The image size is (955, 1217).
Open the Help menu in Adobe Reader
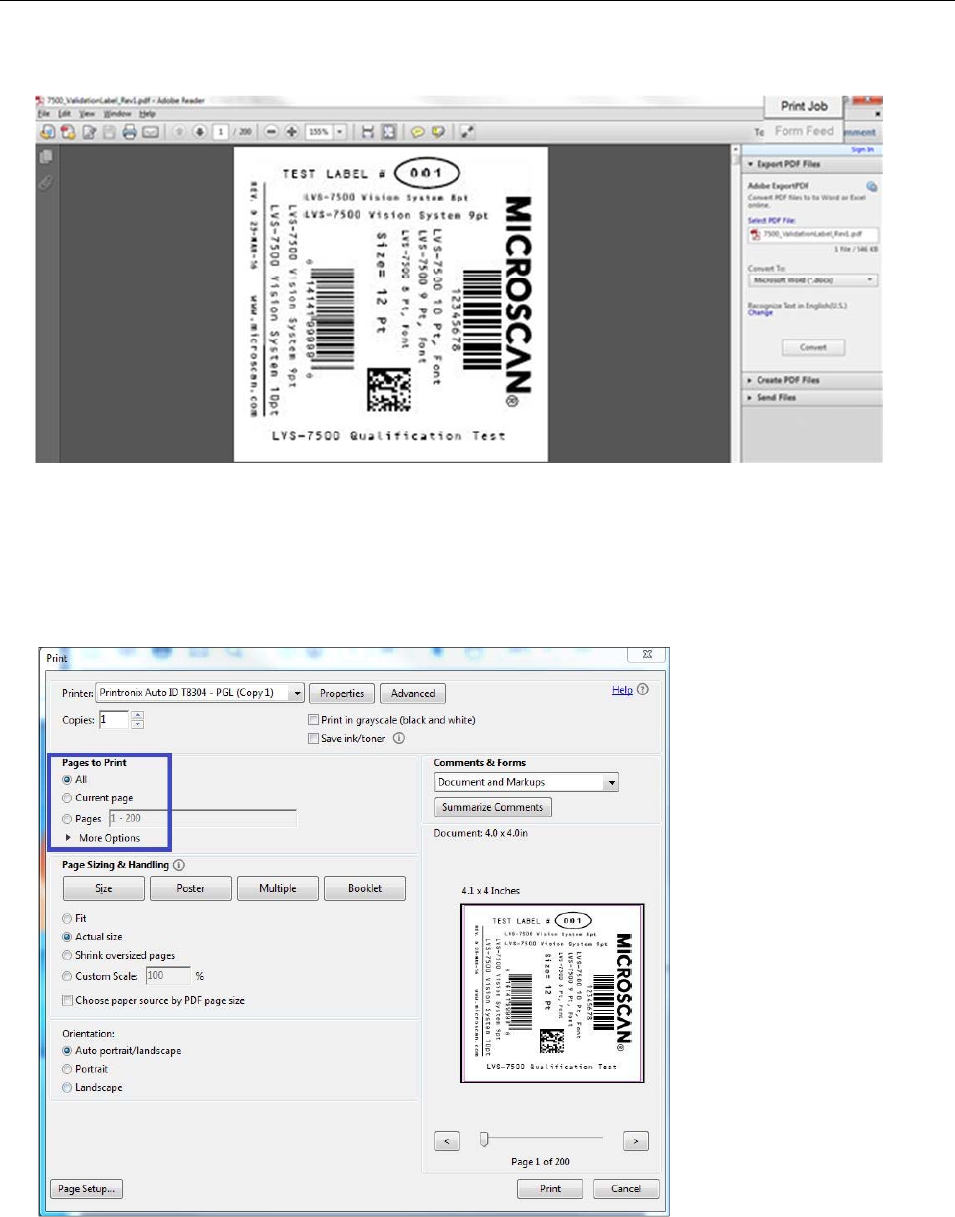click(x=148, y=114)
